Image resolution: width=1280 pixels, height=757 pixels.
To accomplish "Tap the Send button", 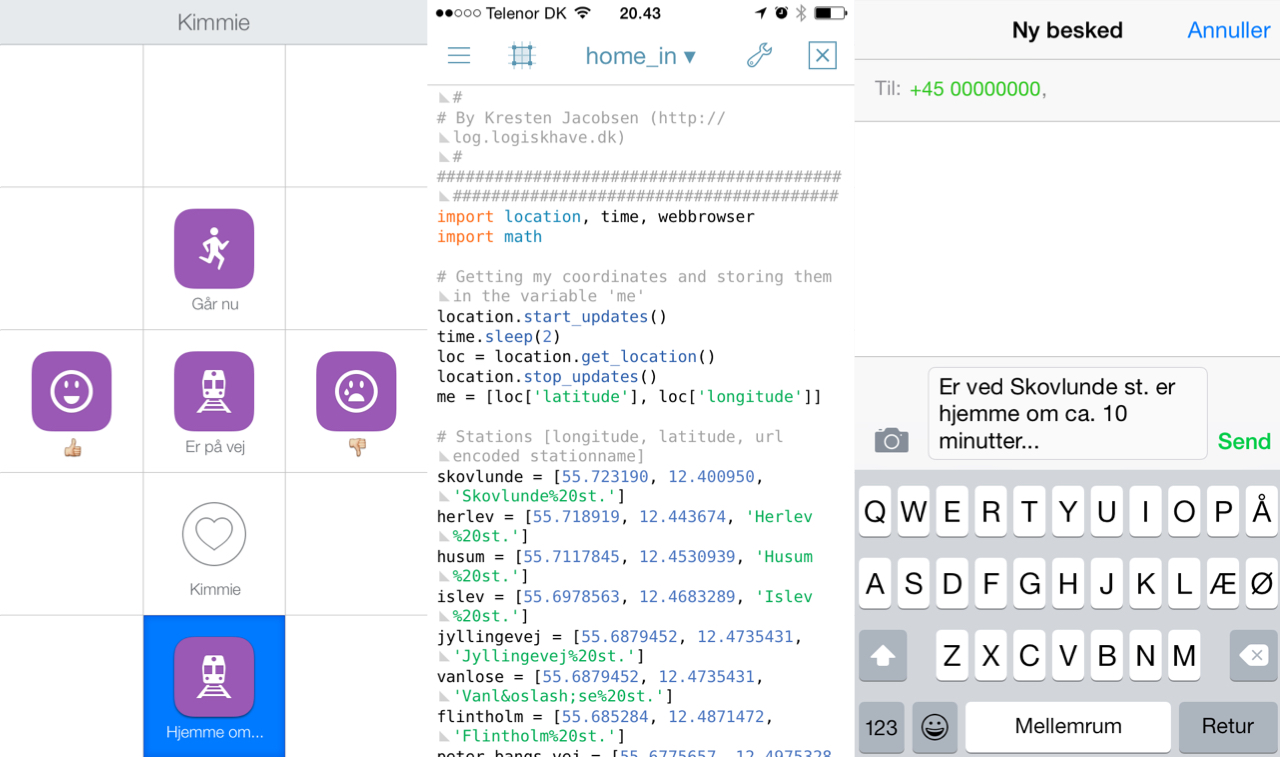I will pos(1244,441).
